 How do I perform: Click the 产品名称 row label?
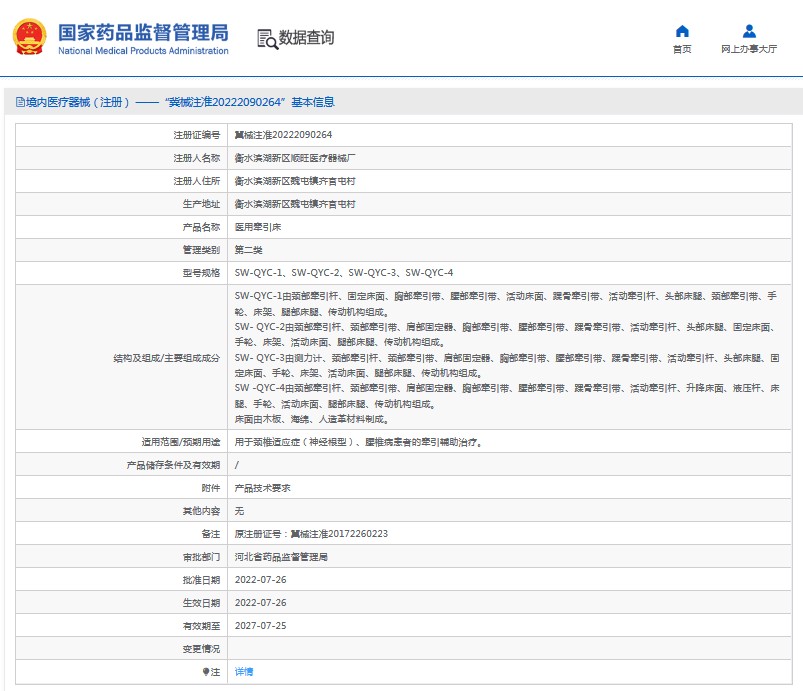click(x=201, y=227)
